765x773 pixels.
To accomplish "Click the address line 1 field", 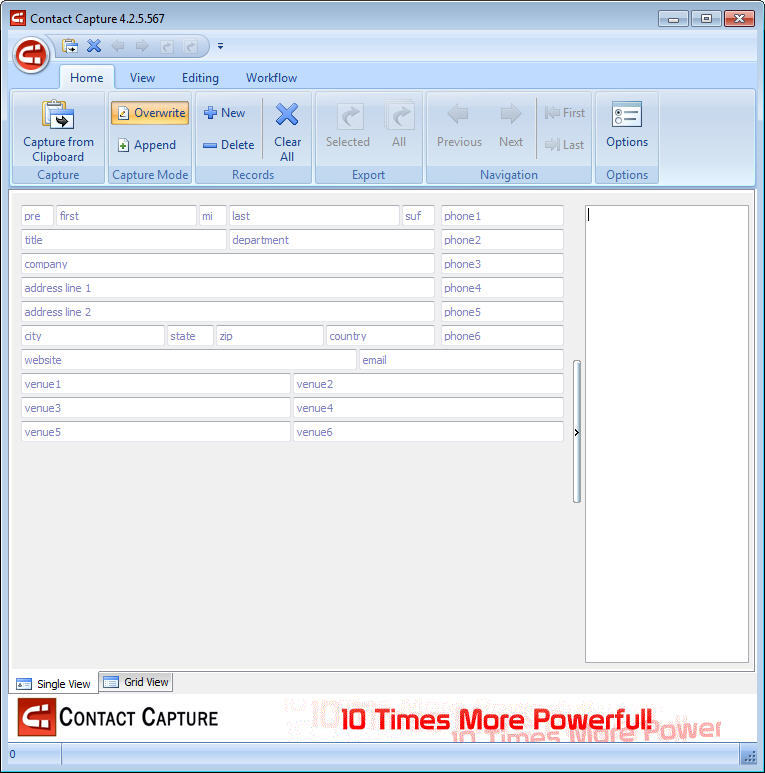I will [228, 288].
